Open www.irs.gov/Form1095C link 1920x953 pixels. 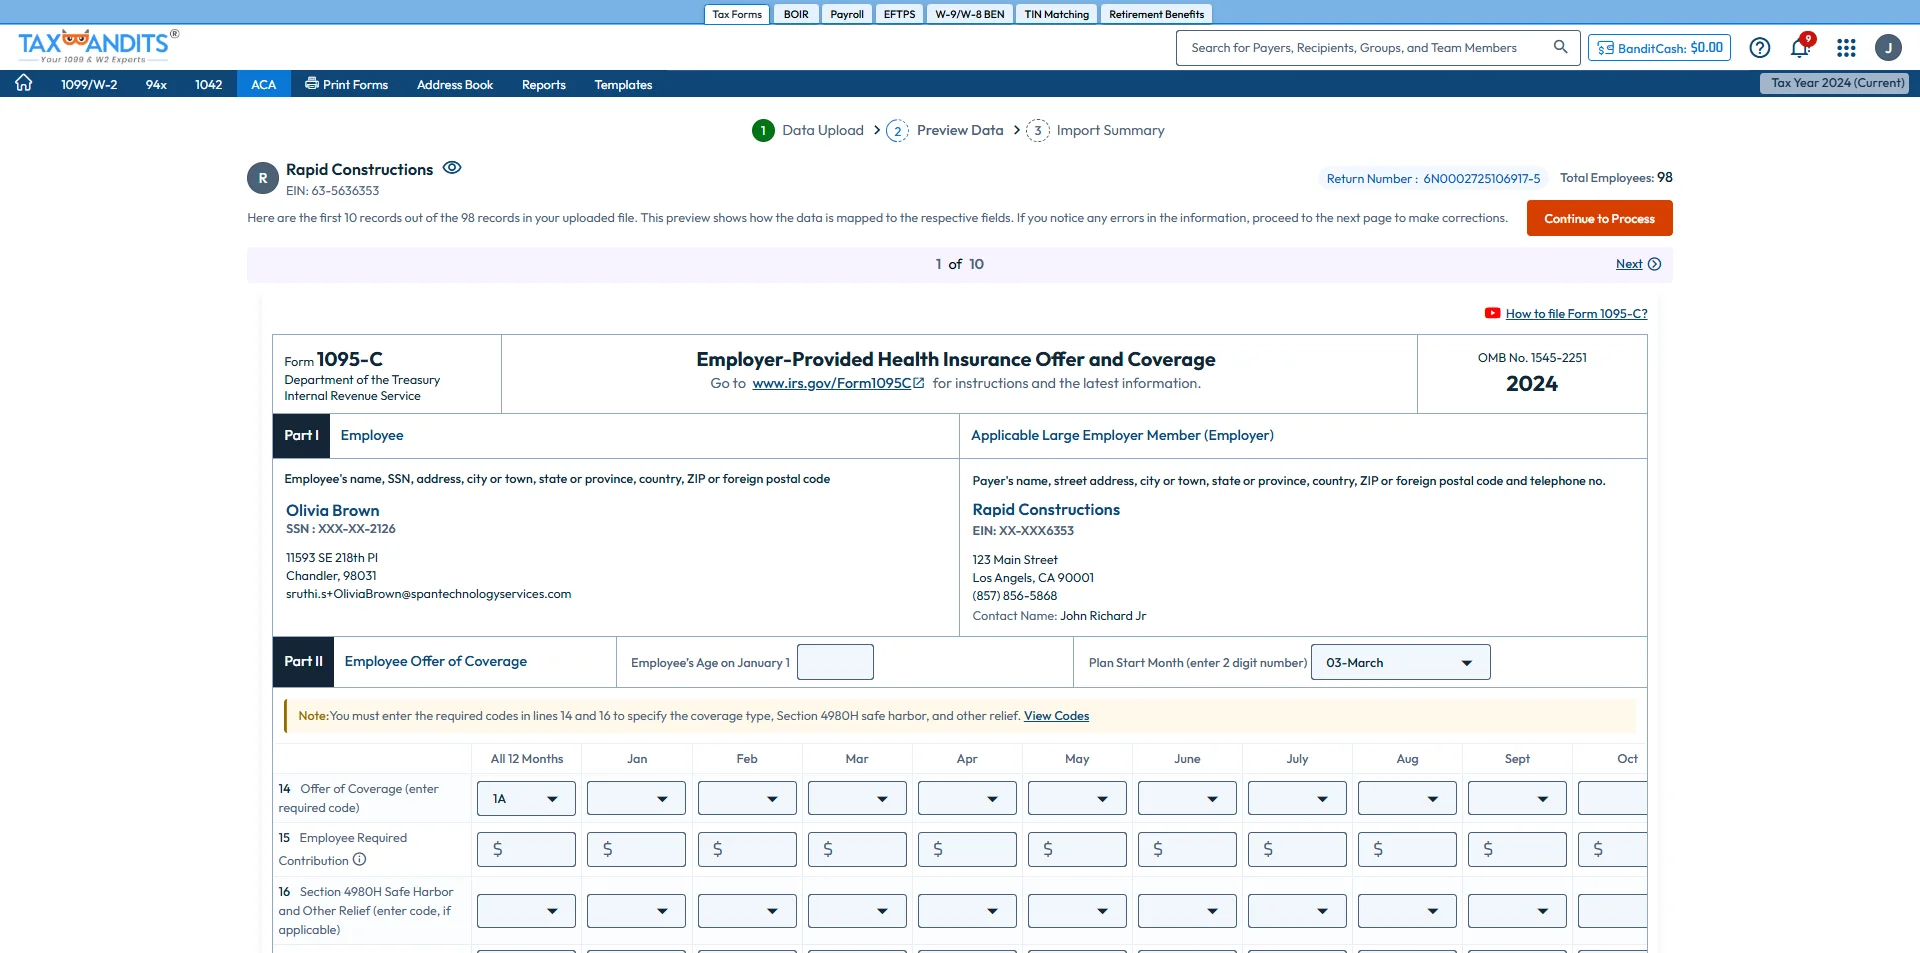(838, 383)
